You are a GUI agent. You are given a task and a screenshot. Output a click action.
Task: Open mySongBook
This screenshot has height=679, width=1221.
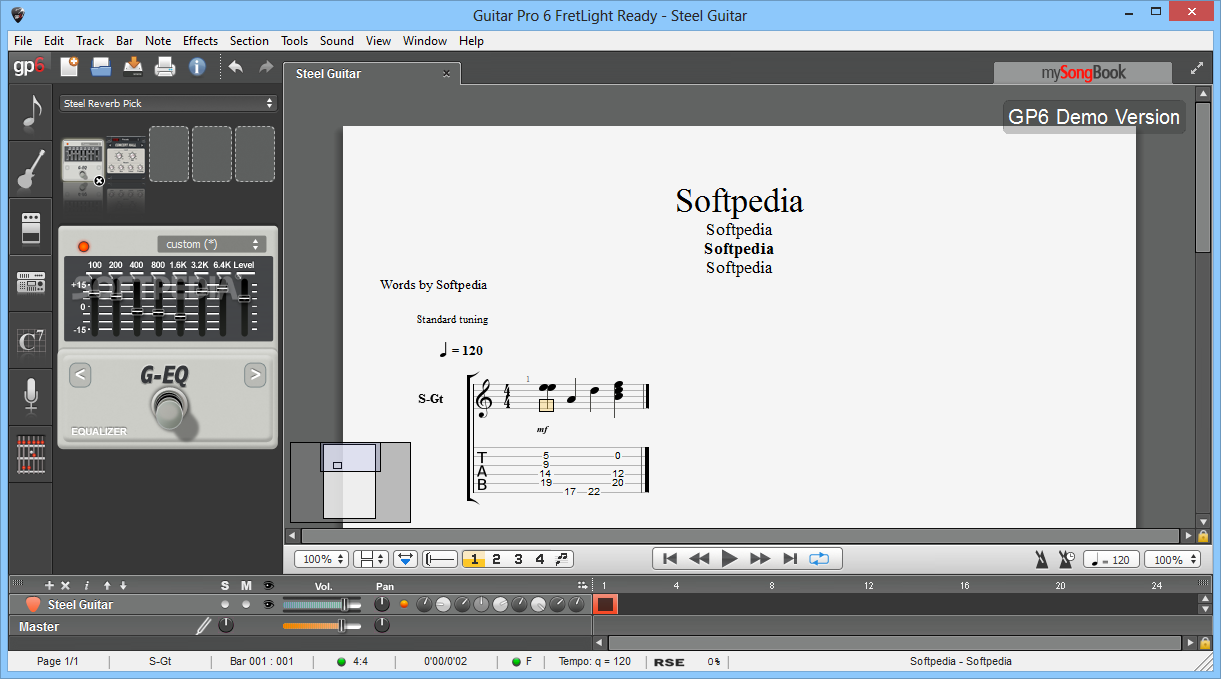pyautogui.click(x=1083, y=72)
